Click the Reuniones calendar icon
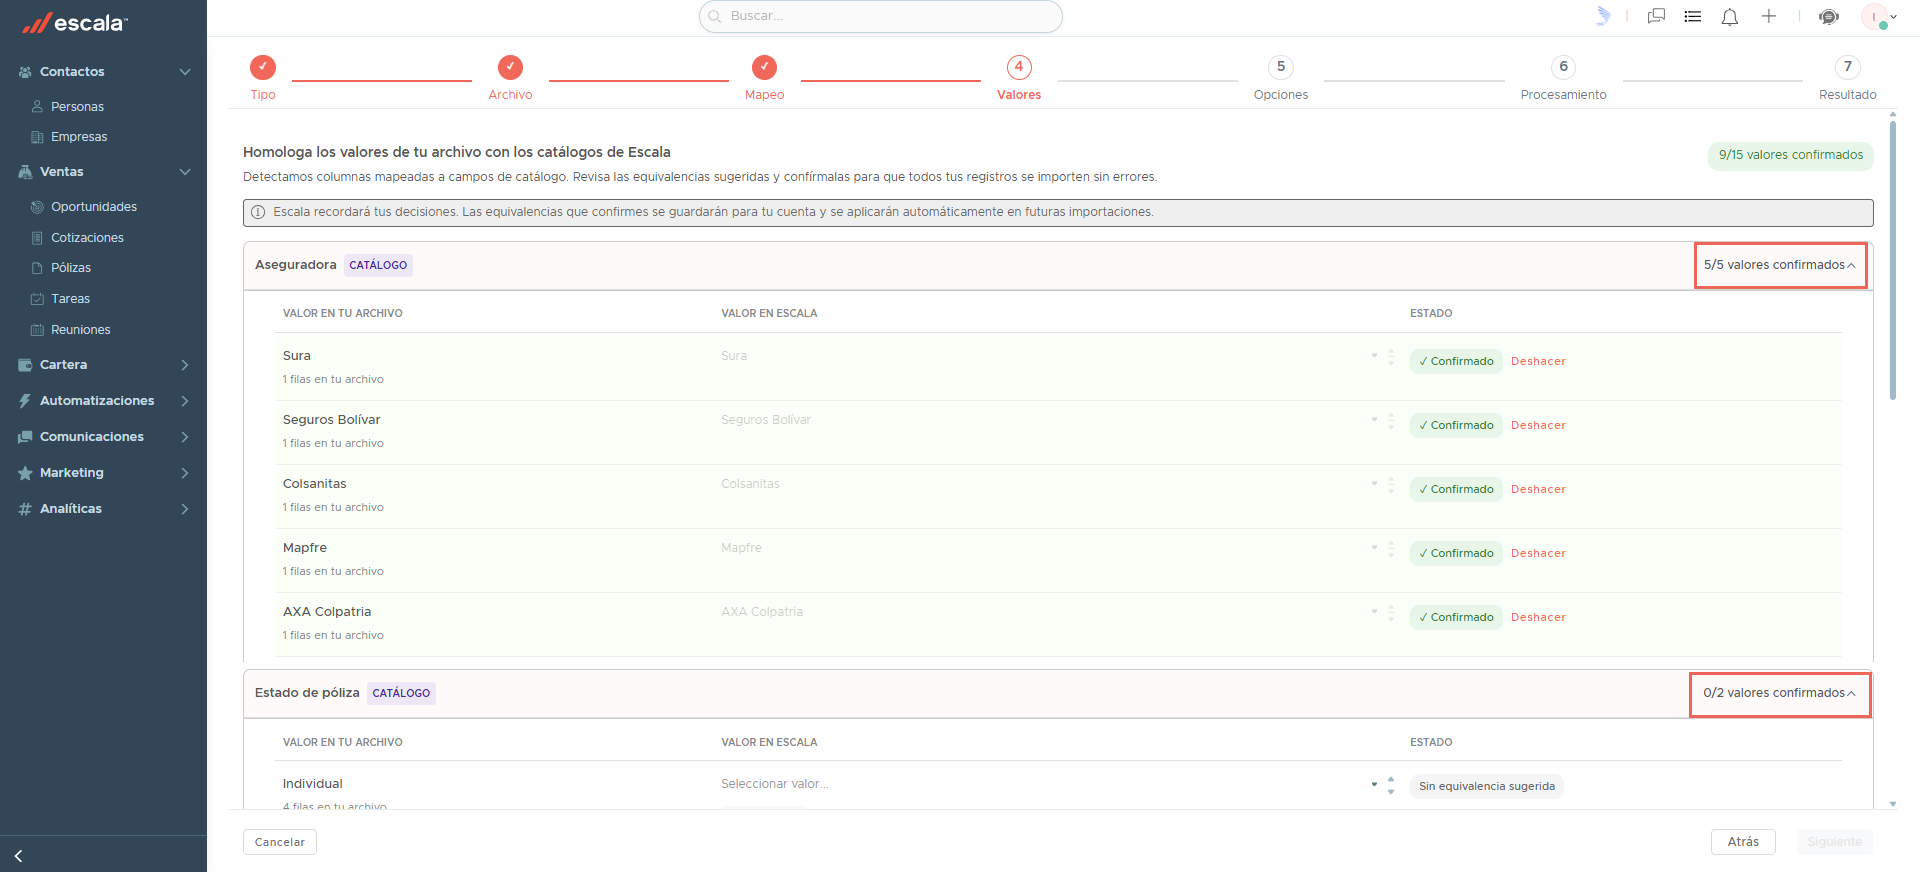The height and width of the screenshot is (872, 1920). (x=37, y=330)
